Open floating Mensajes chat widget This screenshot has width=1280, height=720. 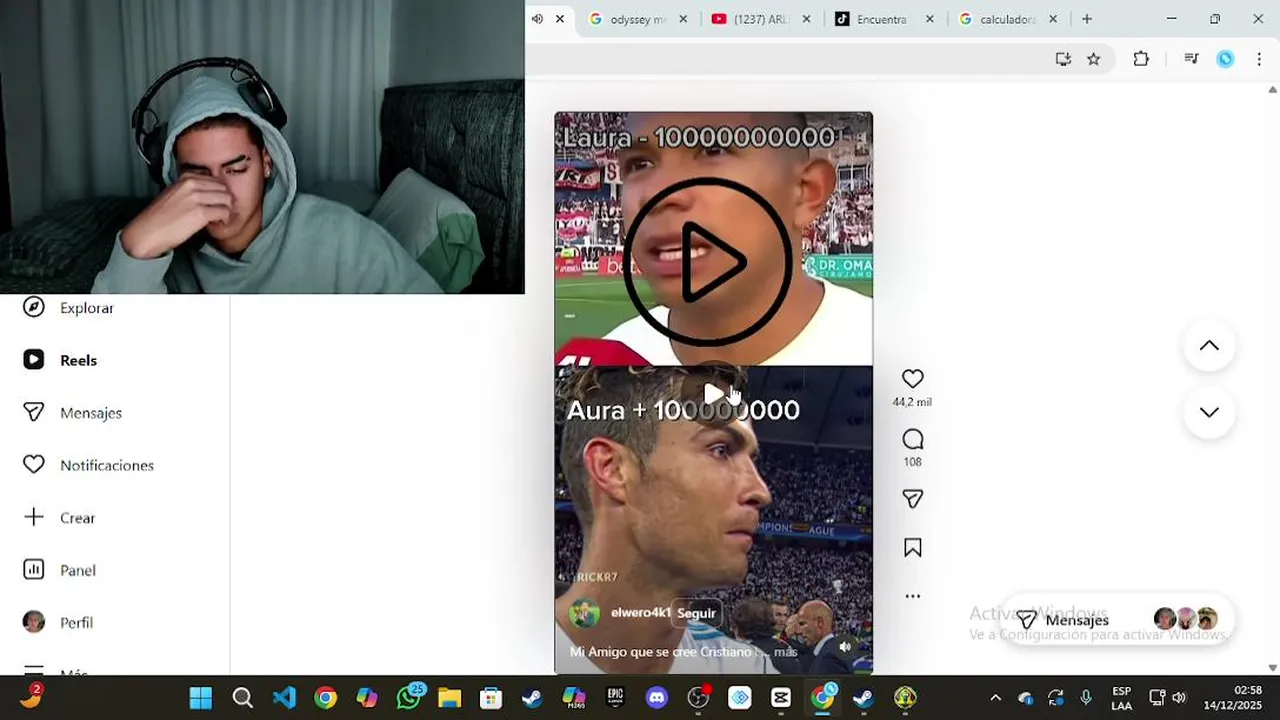(x=1116, y=620)
